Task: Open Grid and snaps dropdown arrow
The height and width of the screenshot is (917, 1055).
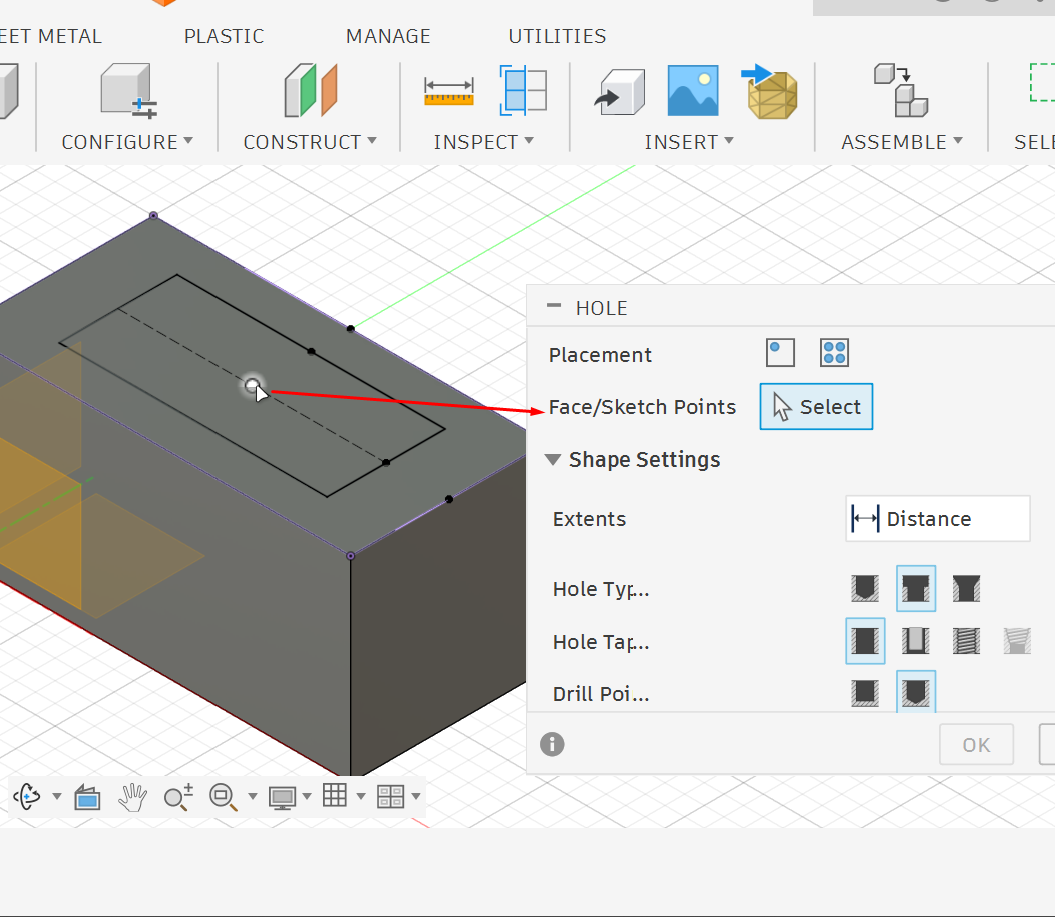Action: (x=361, y=797)
